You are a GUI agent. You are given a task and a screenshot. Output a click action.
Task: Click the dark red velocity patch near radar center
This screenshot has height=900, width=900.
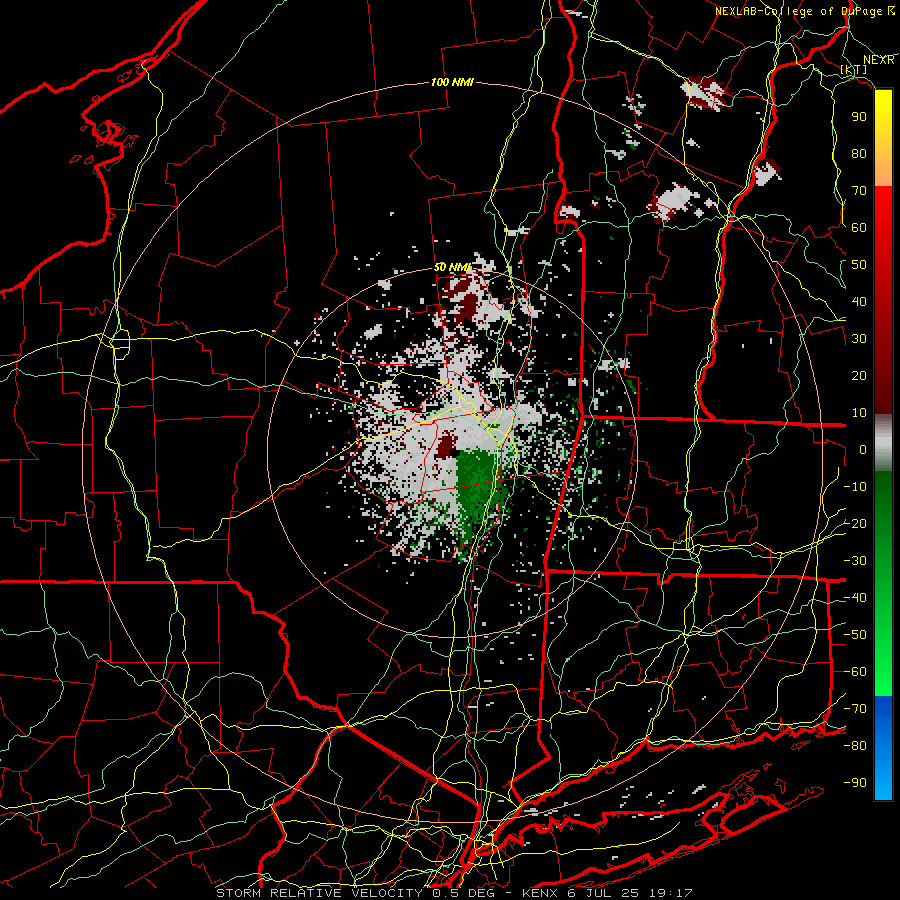[x=446, y=446]
